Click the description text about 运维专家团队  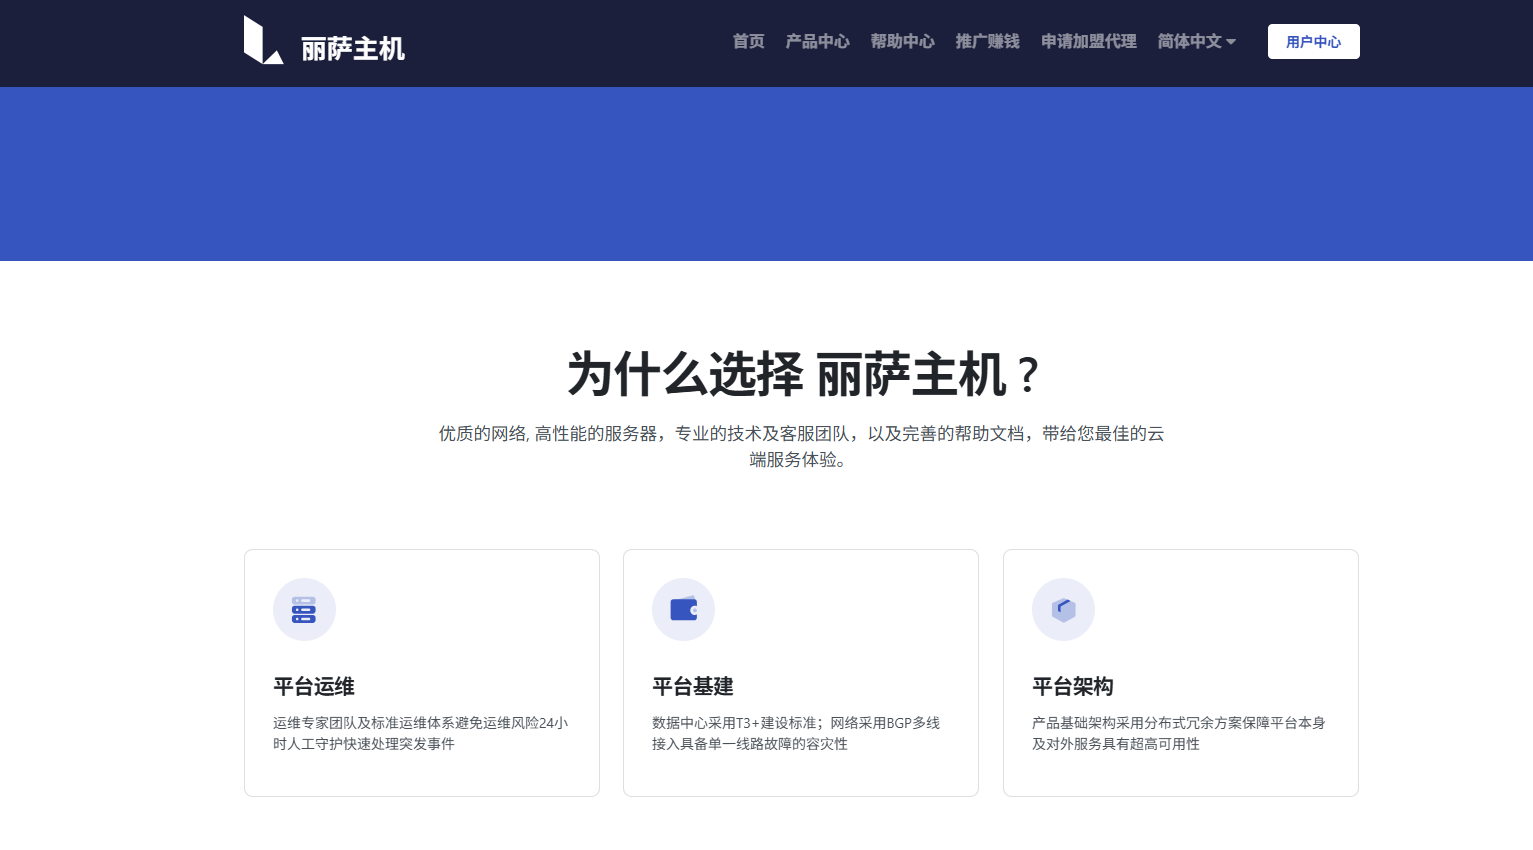tap(420, 733)
